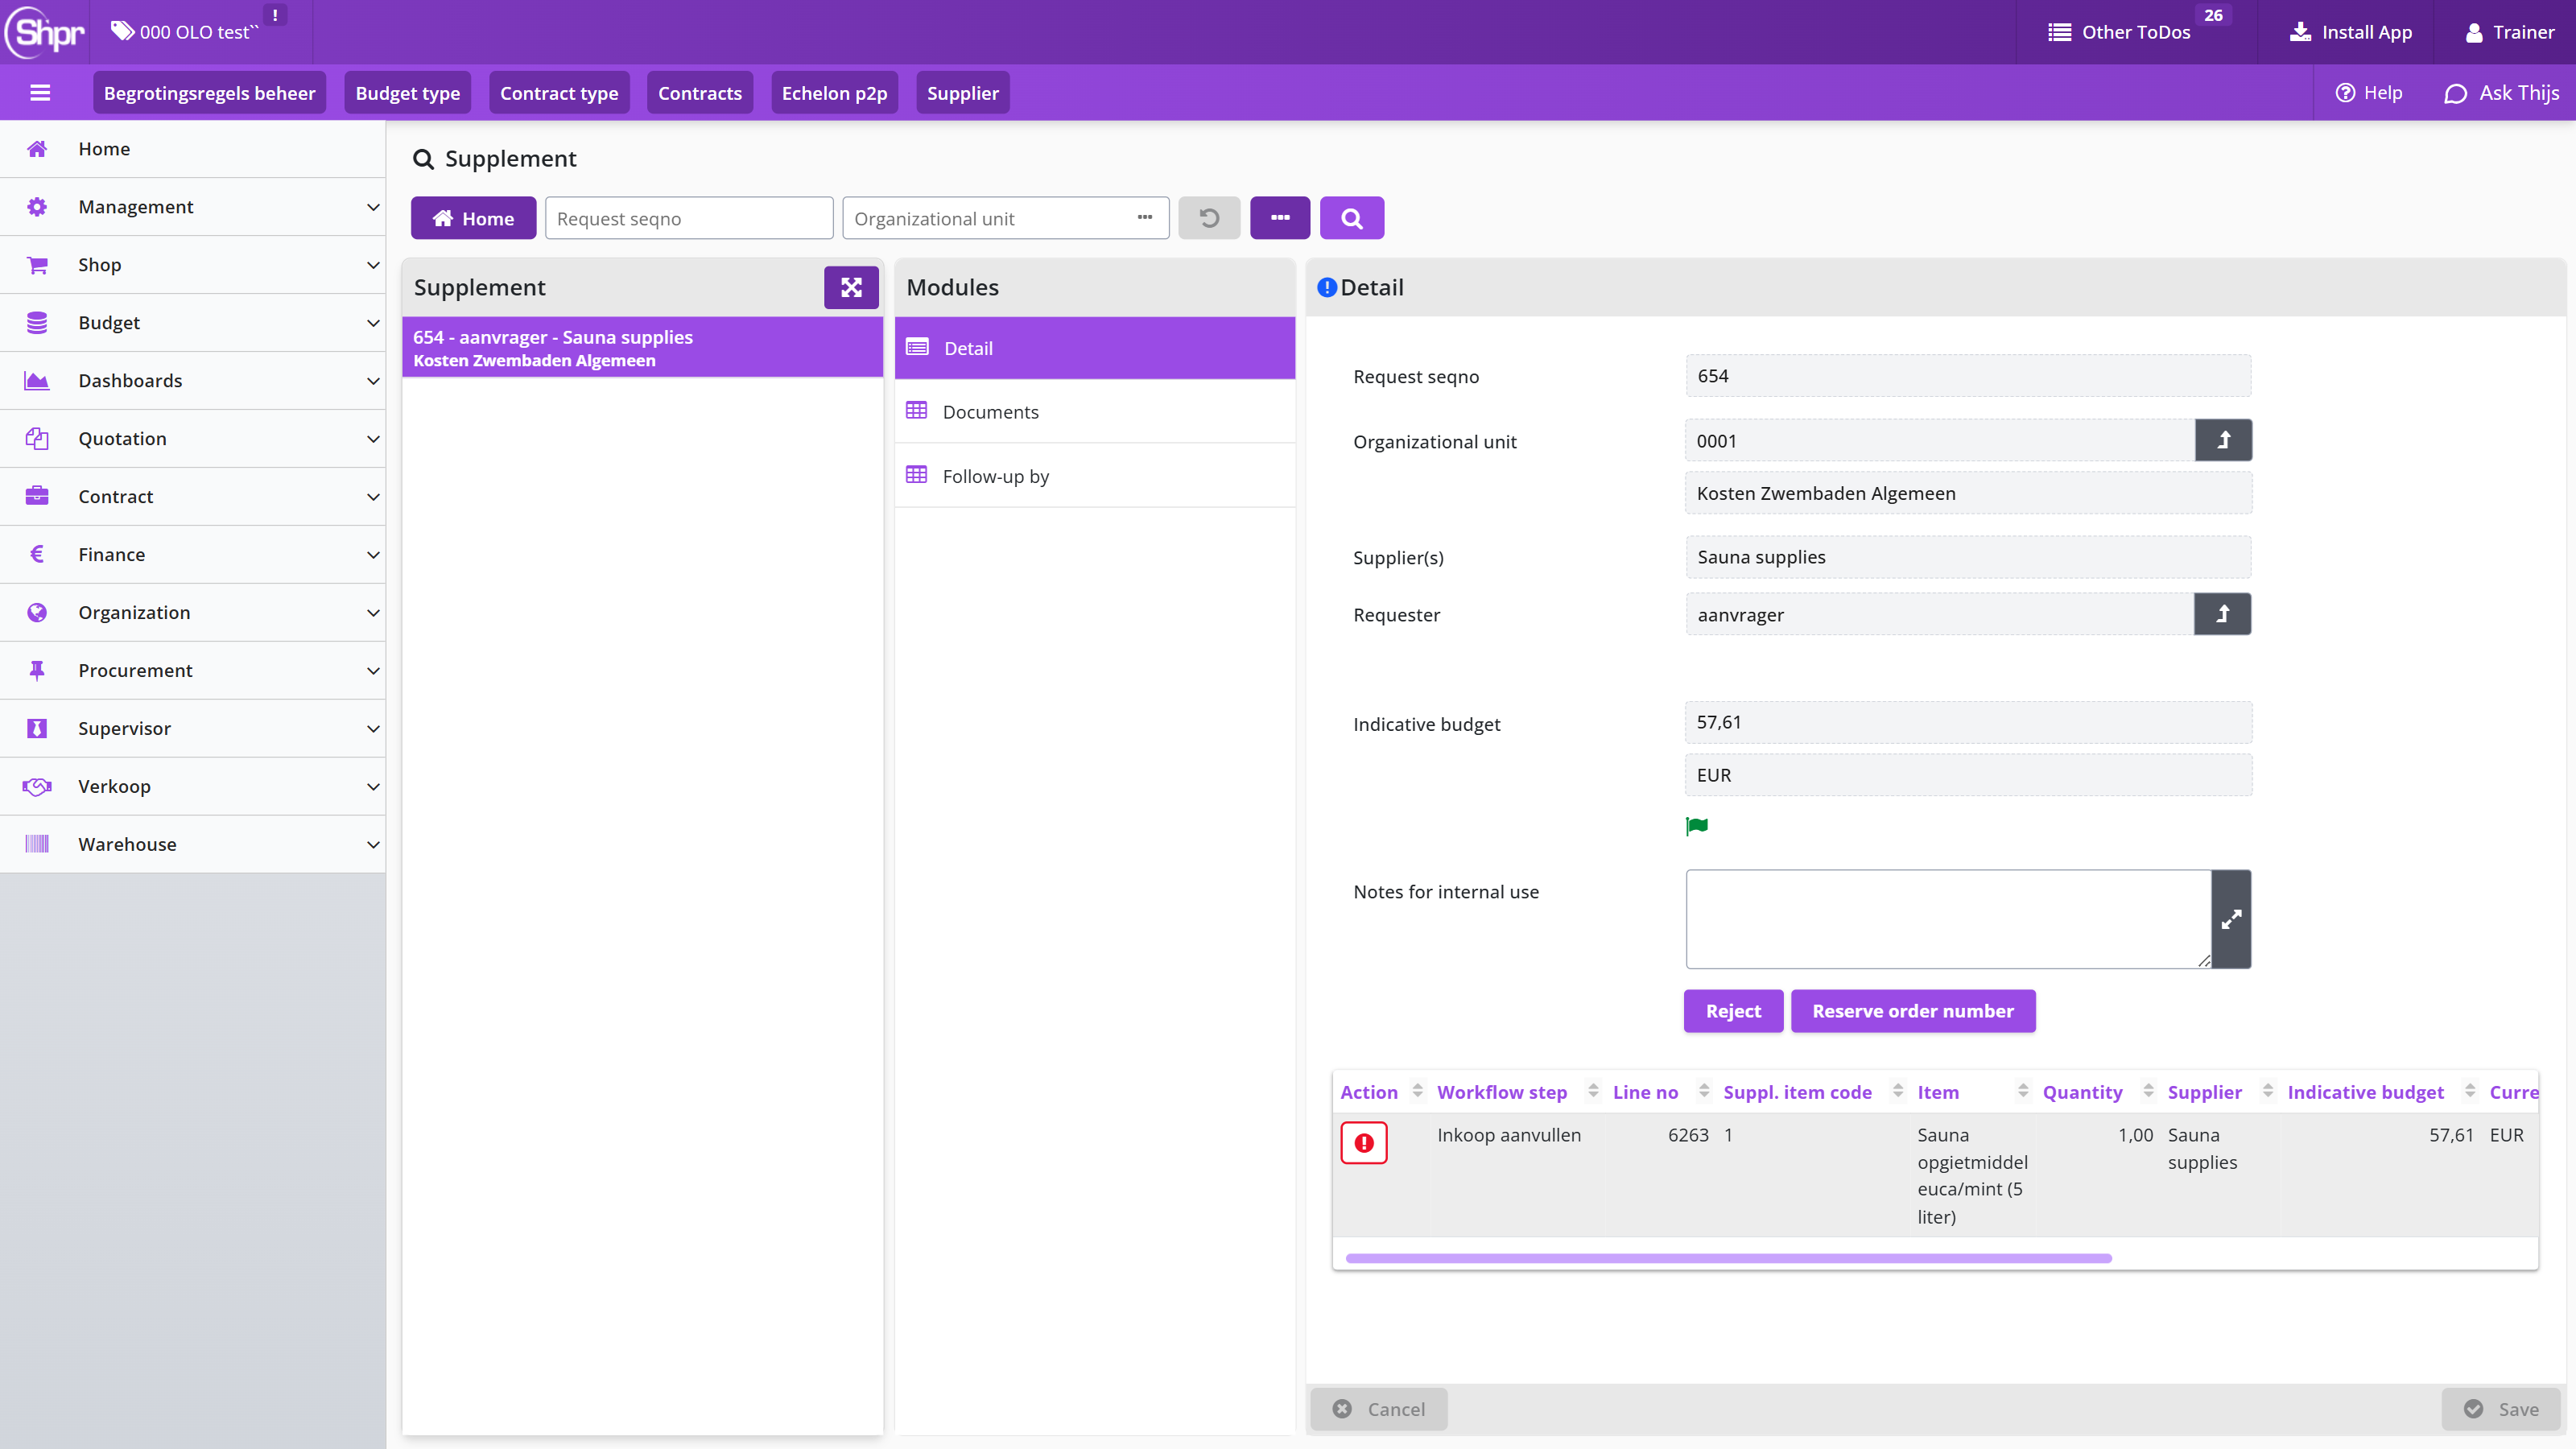The image size is (2576, 1449).
Task: Toggle the hamburger sidebar menu
Action: coord(40,93)
